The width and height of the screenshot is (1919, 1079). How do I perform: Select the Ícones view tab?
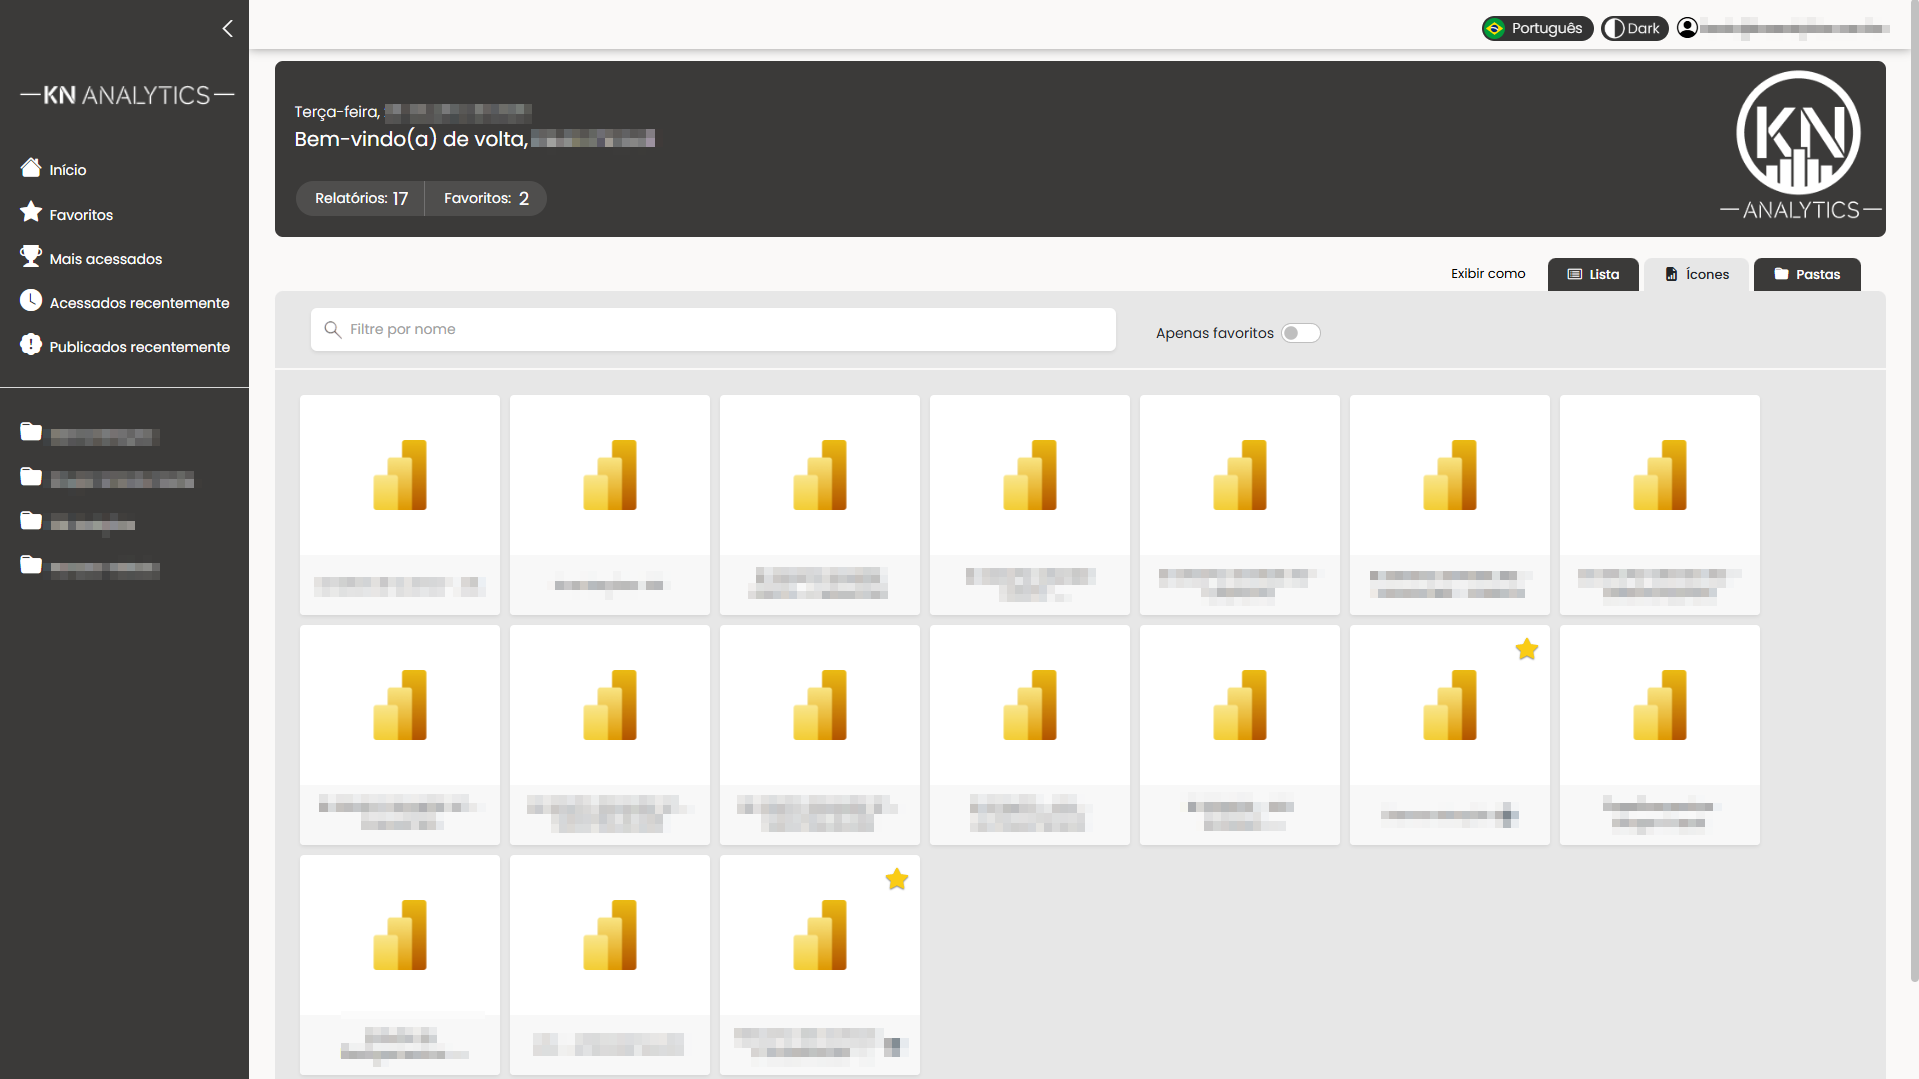[x=1696, y=274]
